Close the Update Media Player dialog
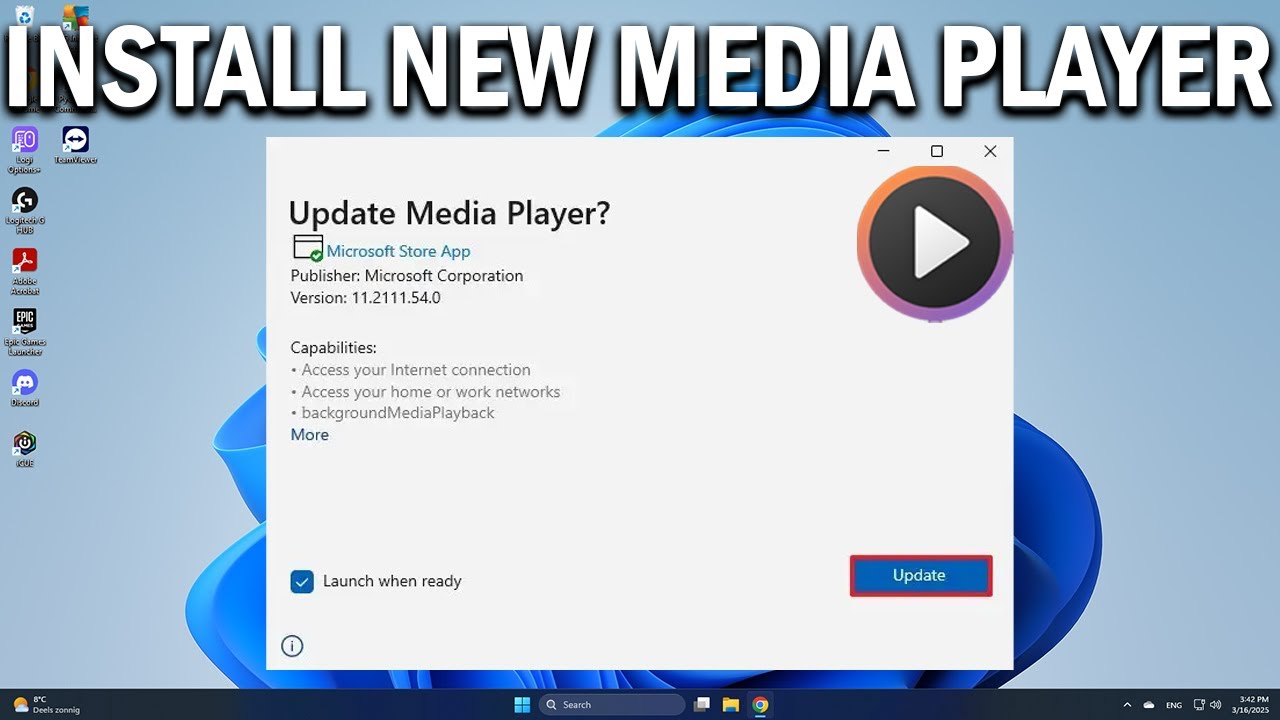1280x720 pixels. pyautogui.click(x=990, y=151)
